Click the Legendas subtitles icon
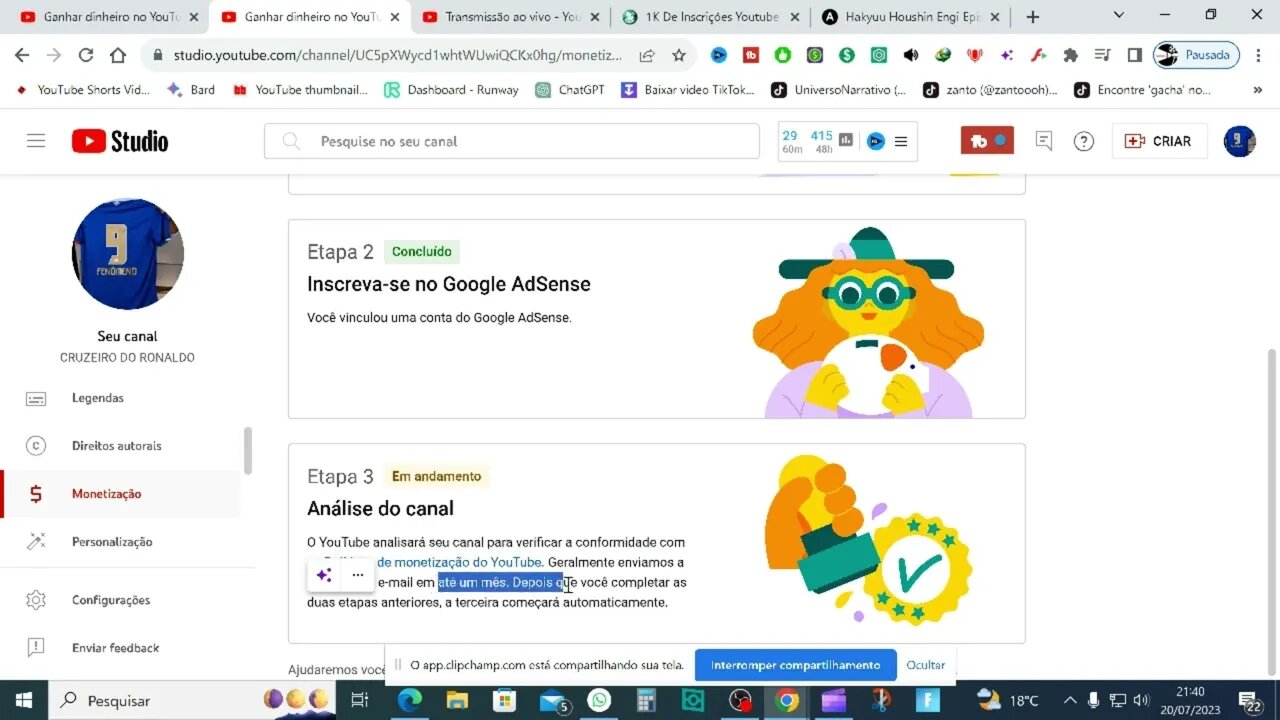This screenshot has width=1280, height=720. point(36,398)
